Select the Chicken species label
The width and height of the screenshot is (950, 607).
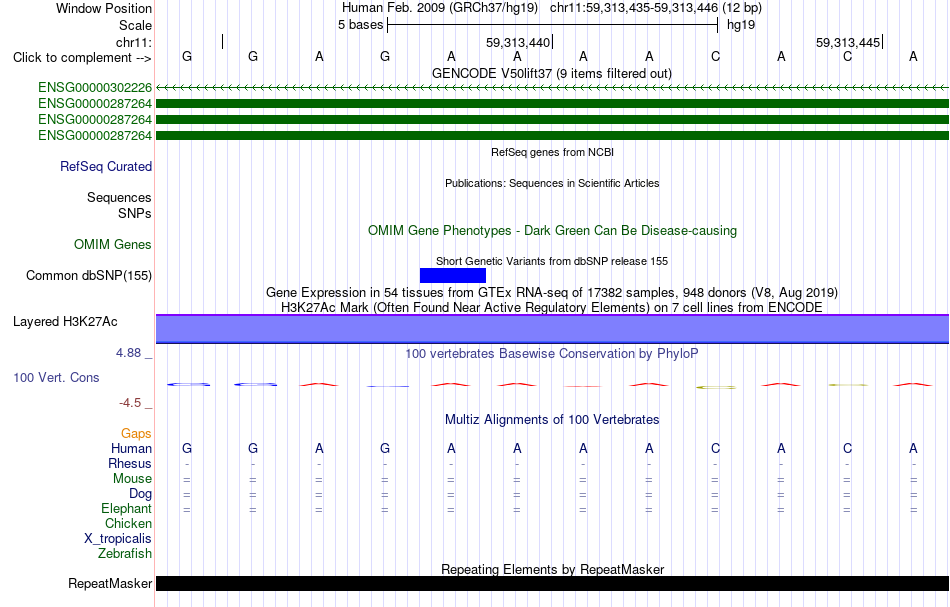click(128, 523)
